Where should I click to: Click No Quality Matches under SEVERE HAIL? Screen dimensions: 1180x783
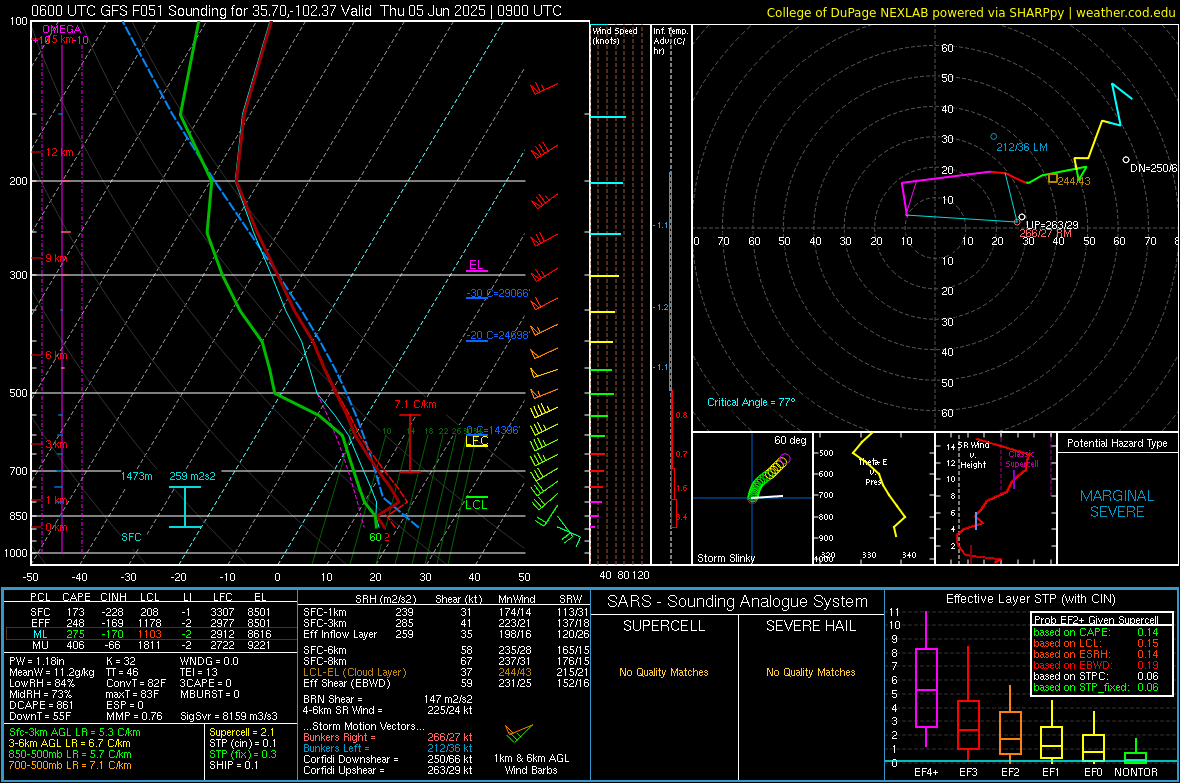pyautogui.click(x=810, y=672)
